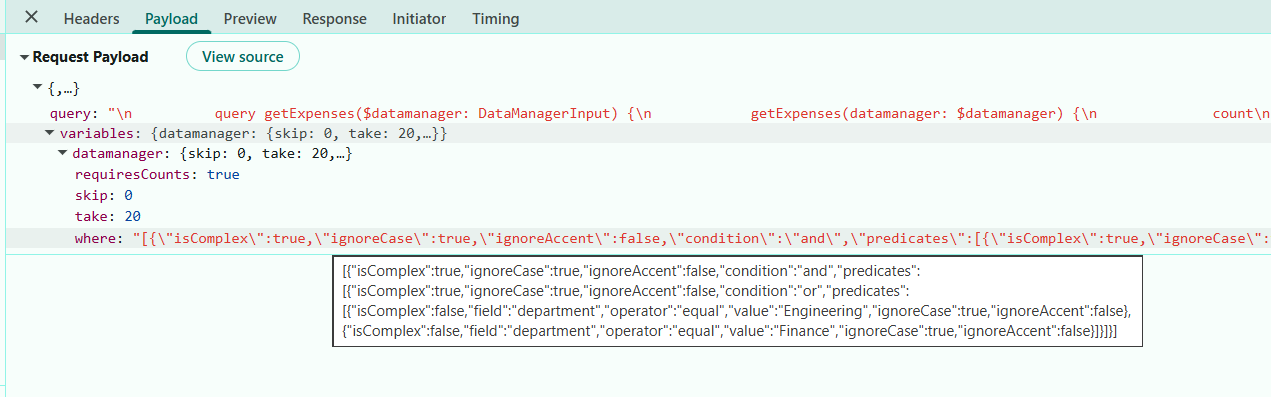Click the View source button
This screenshot has height=397, width=1271.
pyautogui.click(x=243, y=57)
